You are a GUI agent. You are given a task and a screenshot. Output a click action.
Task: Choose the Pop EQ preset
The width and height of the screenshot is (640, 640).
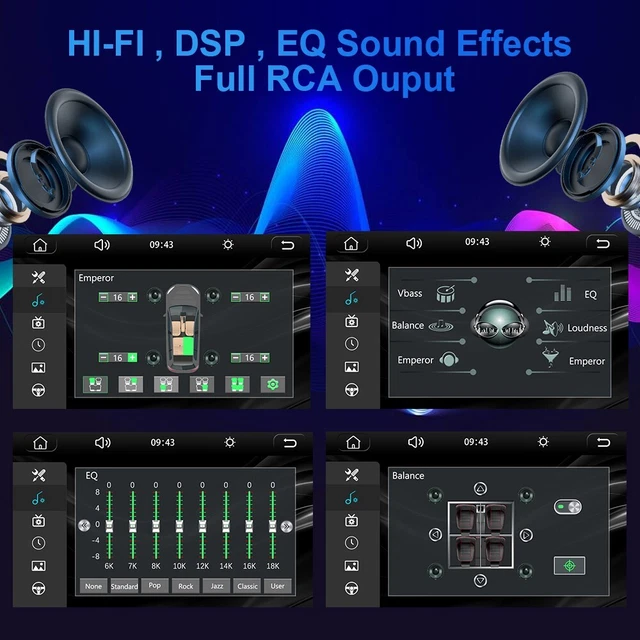tap(155, 585)
